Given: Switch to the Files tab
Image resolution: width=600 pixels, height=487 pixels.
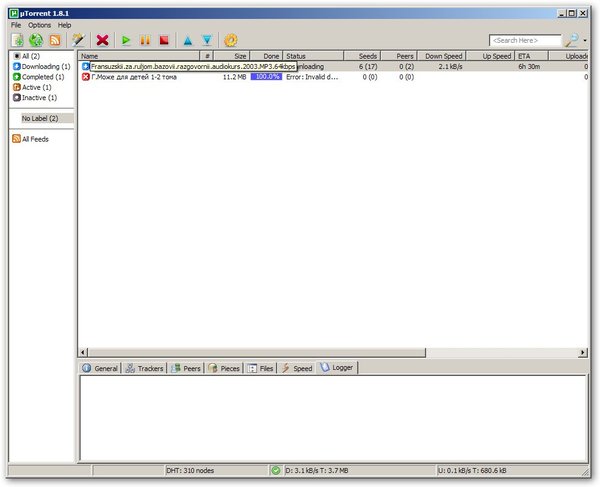Looking at the screenshot, I should (x=260, y=368).
